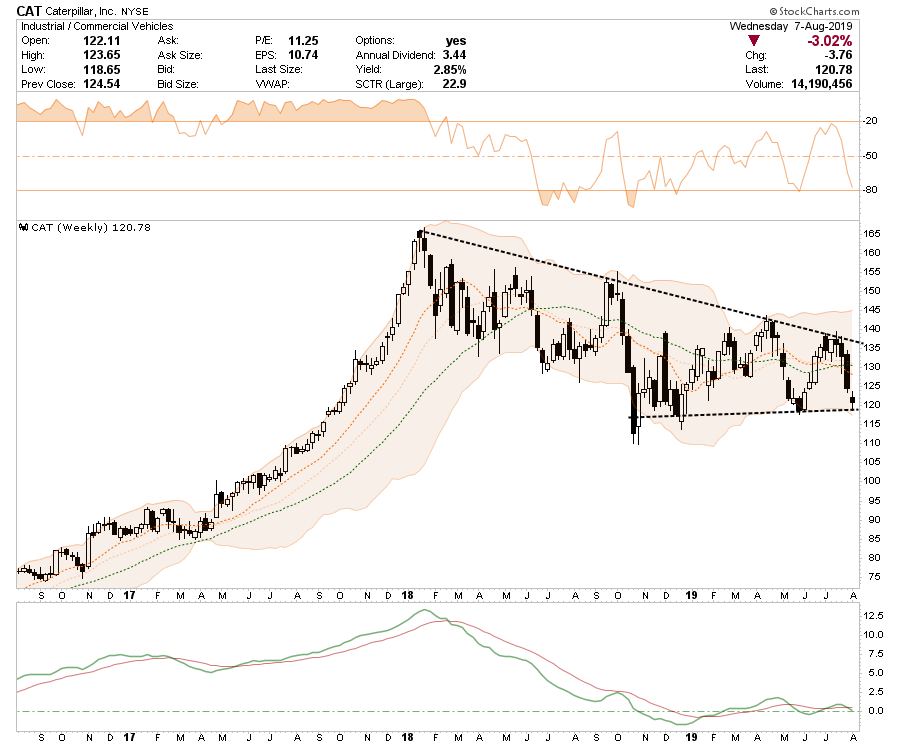
Task: Click the MACD peak near early 2018
Action: [424, 611]
